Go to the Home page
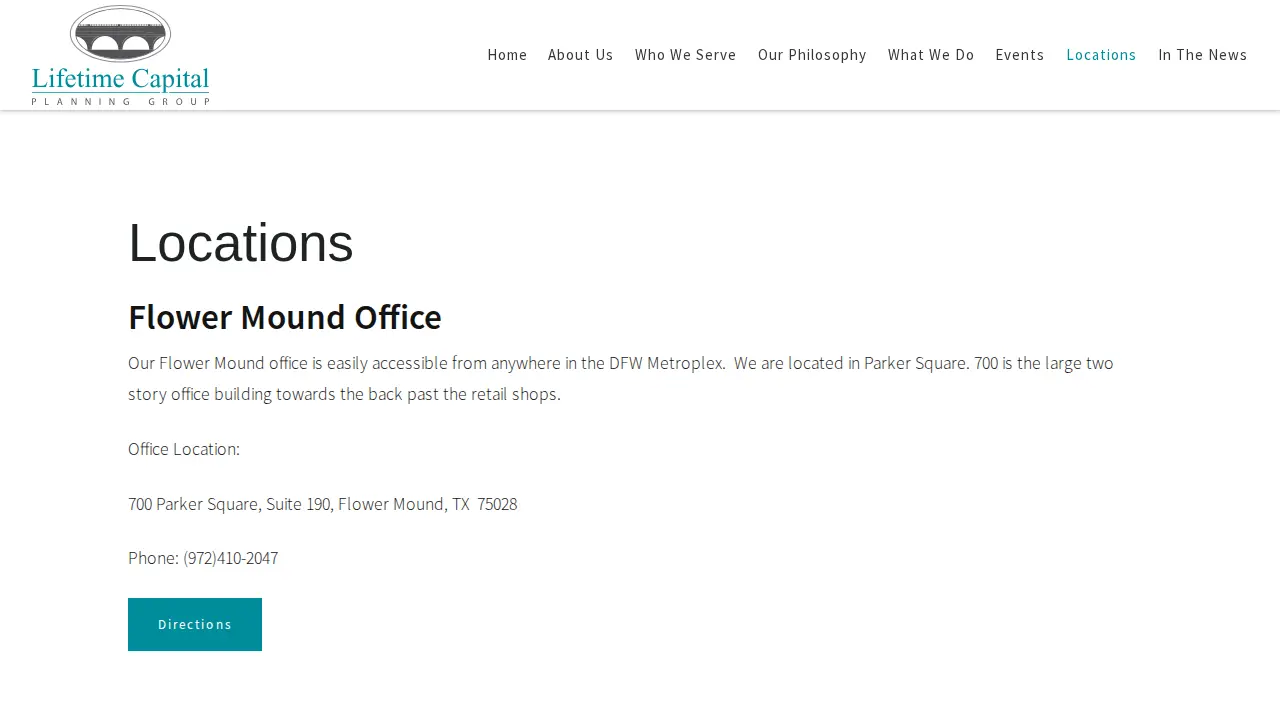This screenshot has height=720, width=1280. (x=507, y=55)
